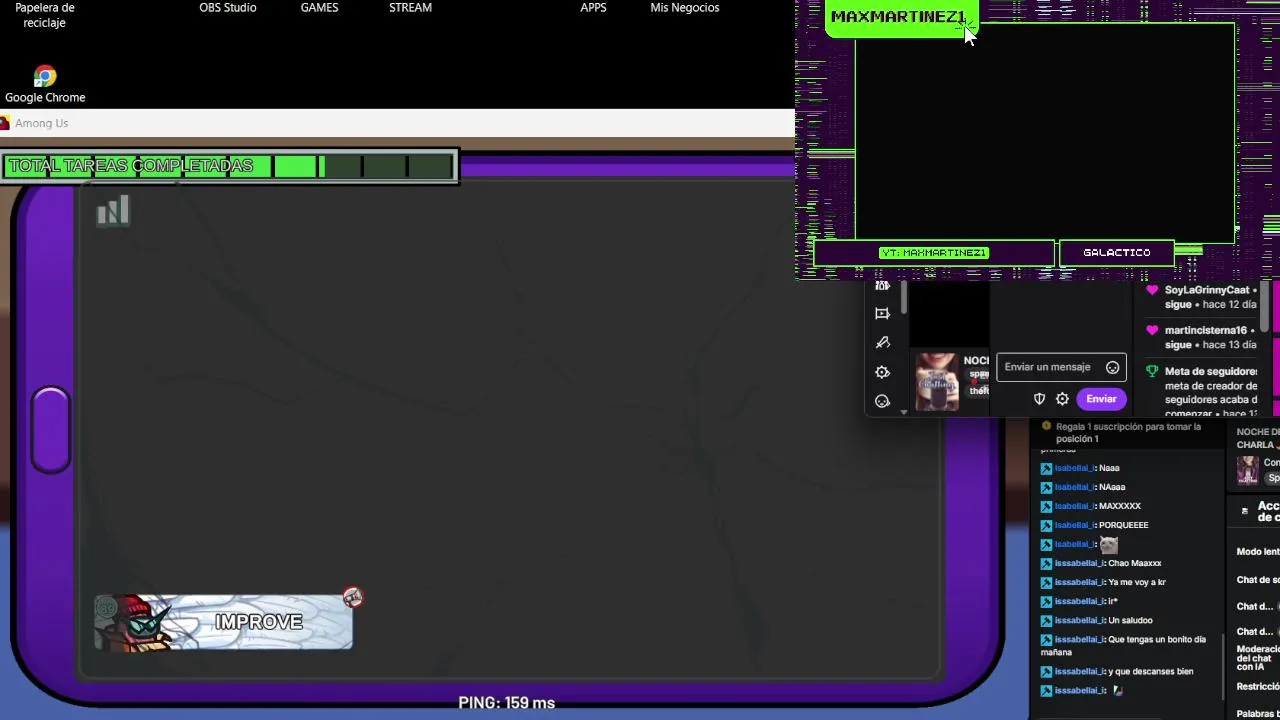Click the connection signal bars icon in Among Us
Screen dimensions: 1280x720
point(113,210)
